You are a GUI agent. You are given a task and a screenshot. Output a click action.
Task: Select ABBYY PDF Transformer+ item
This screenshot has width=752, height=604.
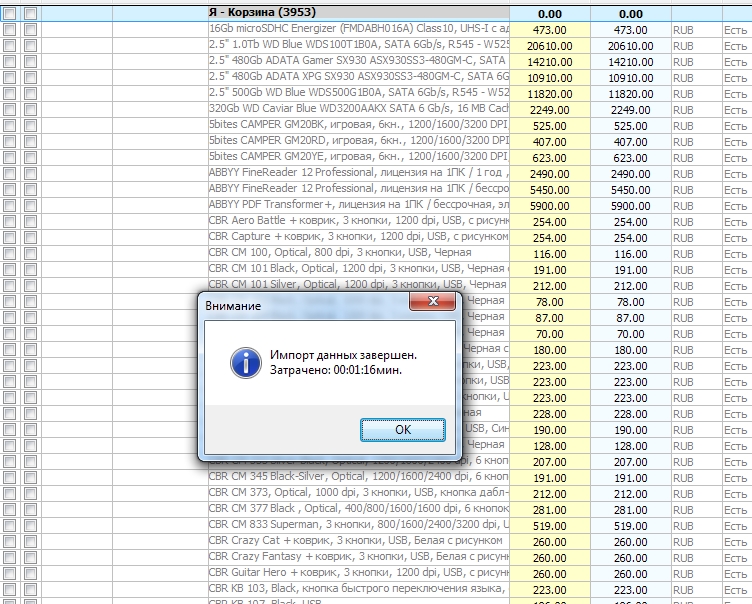point(359,204)
